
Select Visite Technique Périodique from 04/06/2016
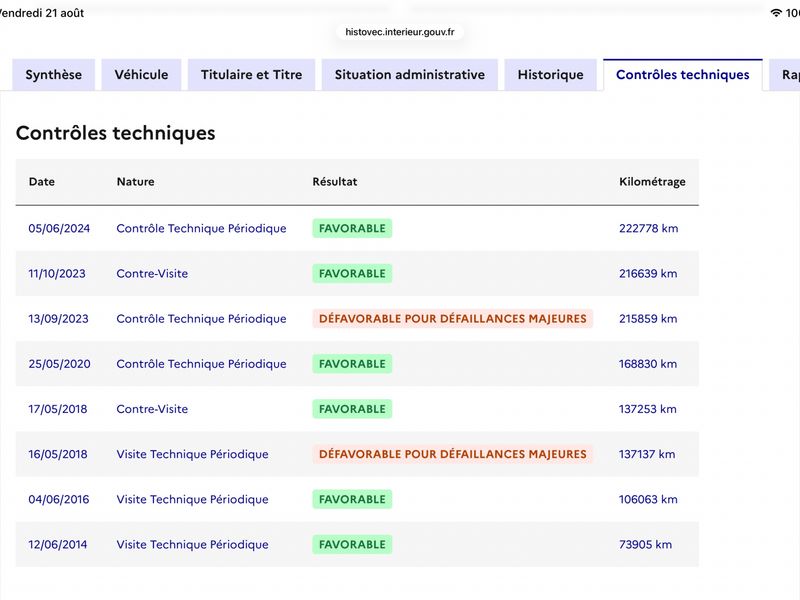192,499
